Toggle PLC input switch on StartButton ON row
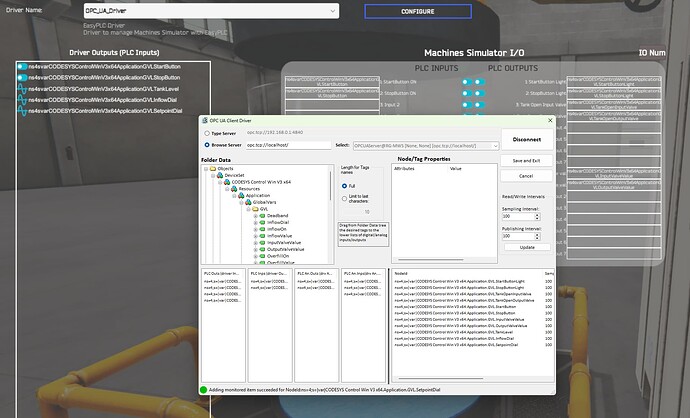The height and width of the screenshot is (418, 690). tap(467, 82)
